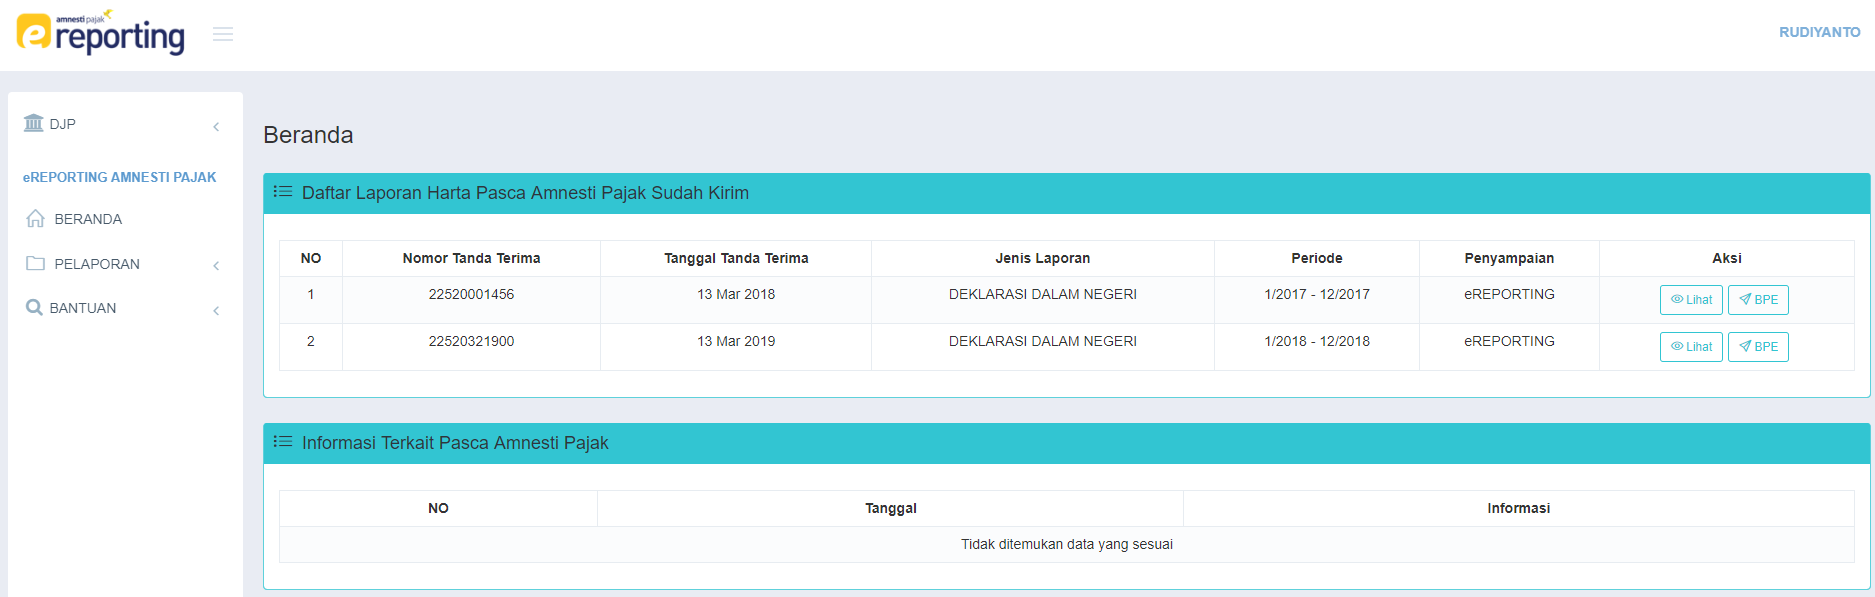
Task: Open the Beranda menu item
Action: (88, 219)
